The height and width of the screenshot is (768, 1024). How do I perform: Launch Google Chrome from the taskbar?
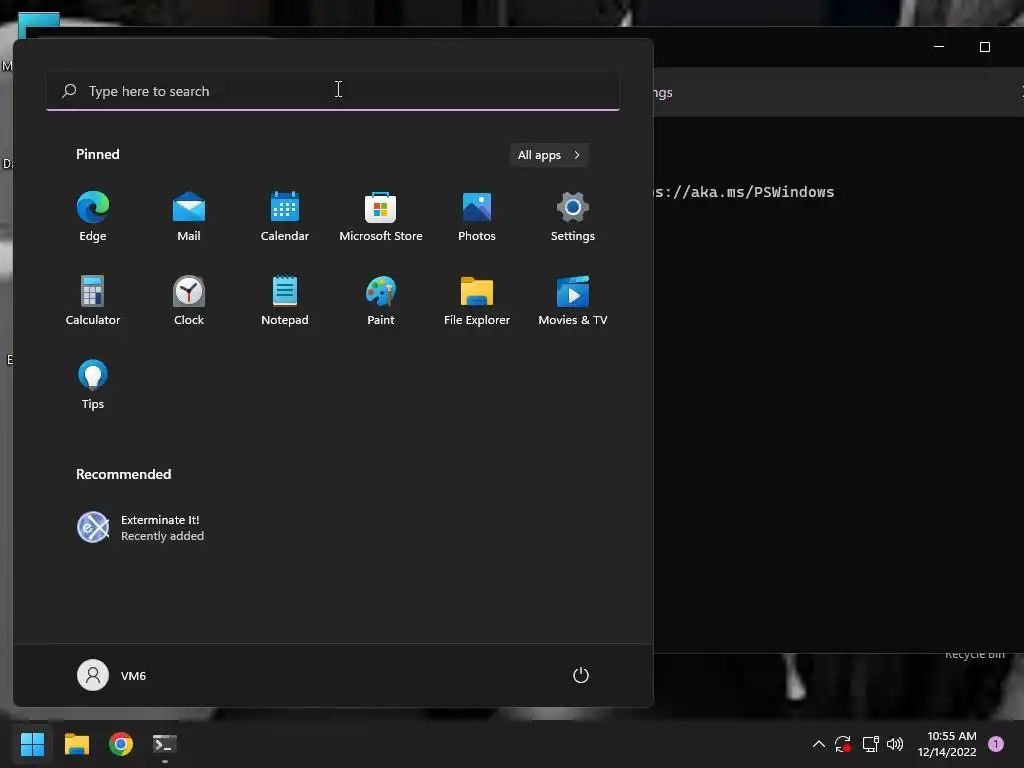(121, 744)
